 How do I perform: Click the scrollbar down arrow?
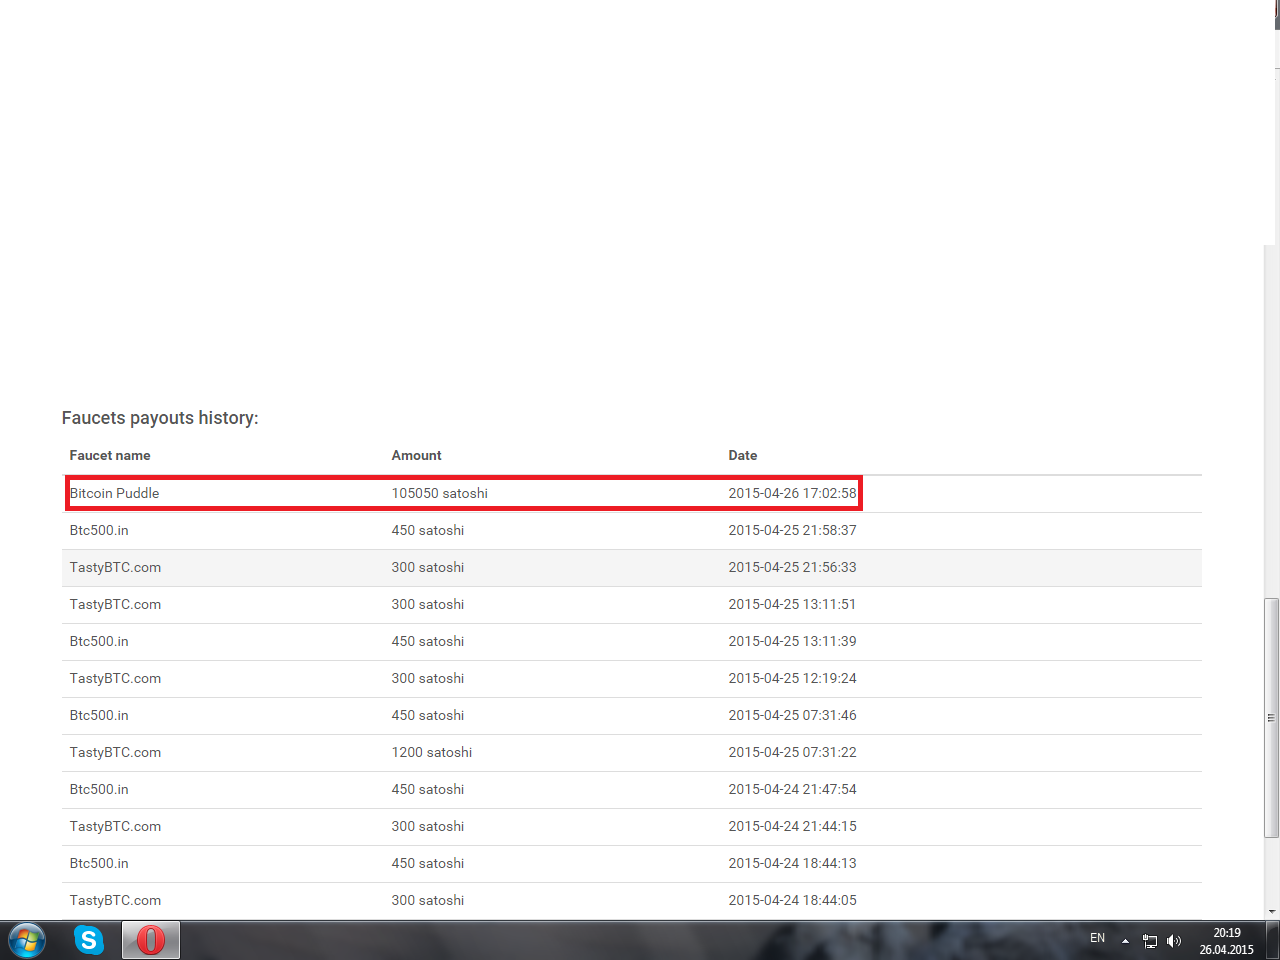click(x=1271, y=911)
